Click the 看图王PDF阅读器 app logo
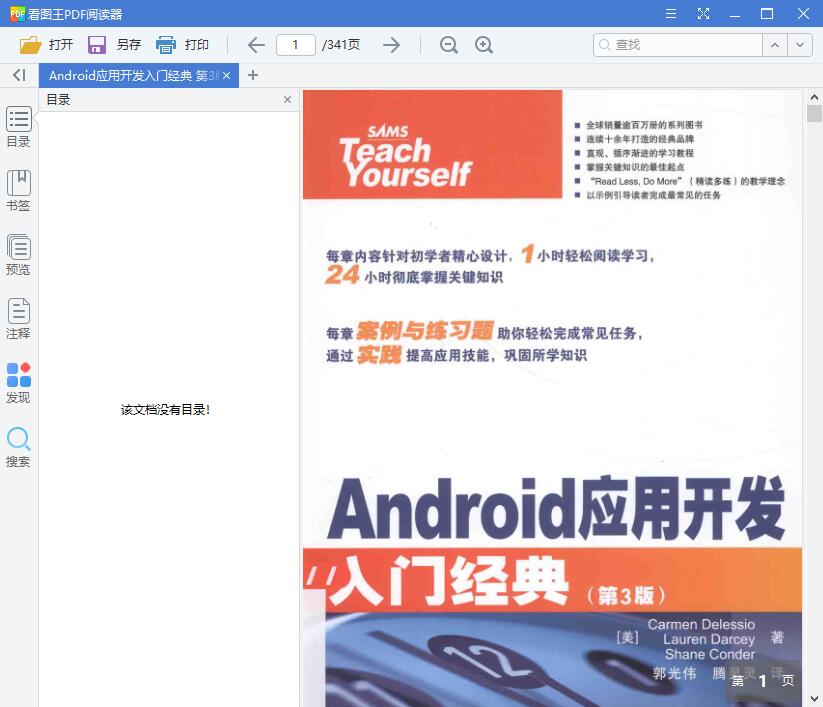 (x=17, y=14)
